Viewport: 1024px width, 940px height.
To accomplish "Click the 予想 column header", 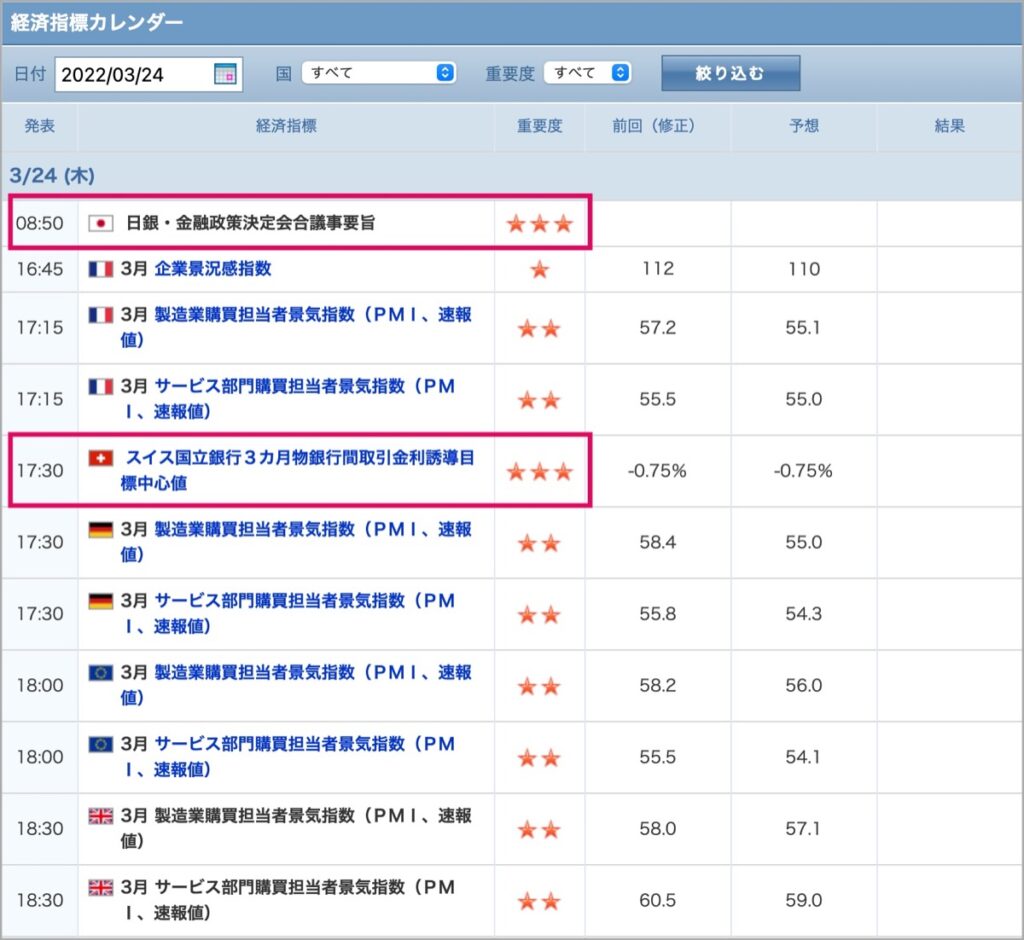I will pos(804,126).
